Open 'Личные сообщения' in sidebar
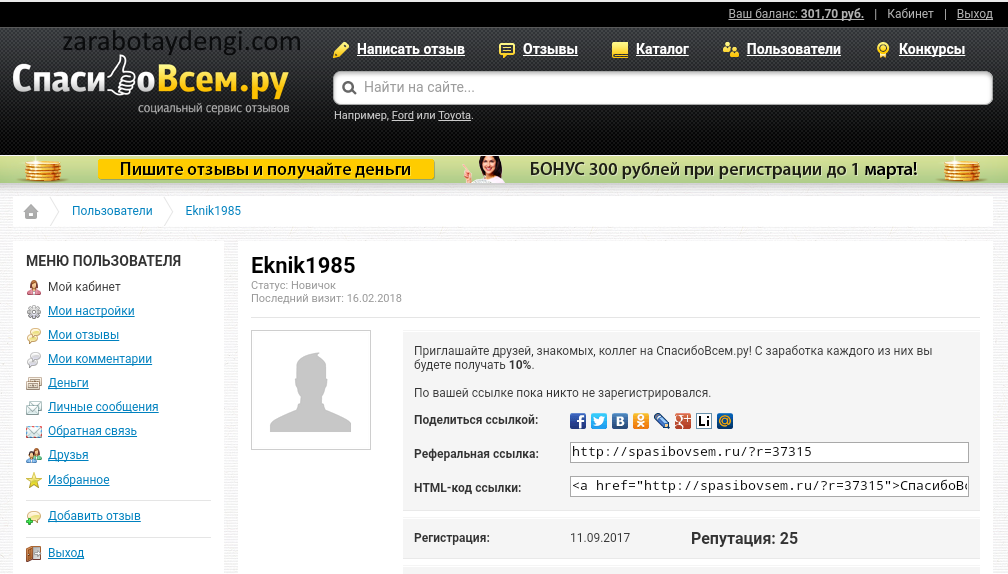 coord(103,407)
